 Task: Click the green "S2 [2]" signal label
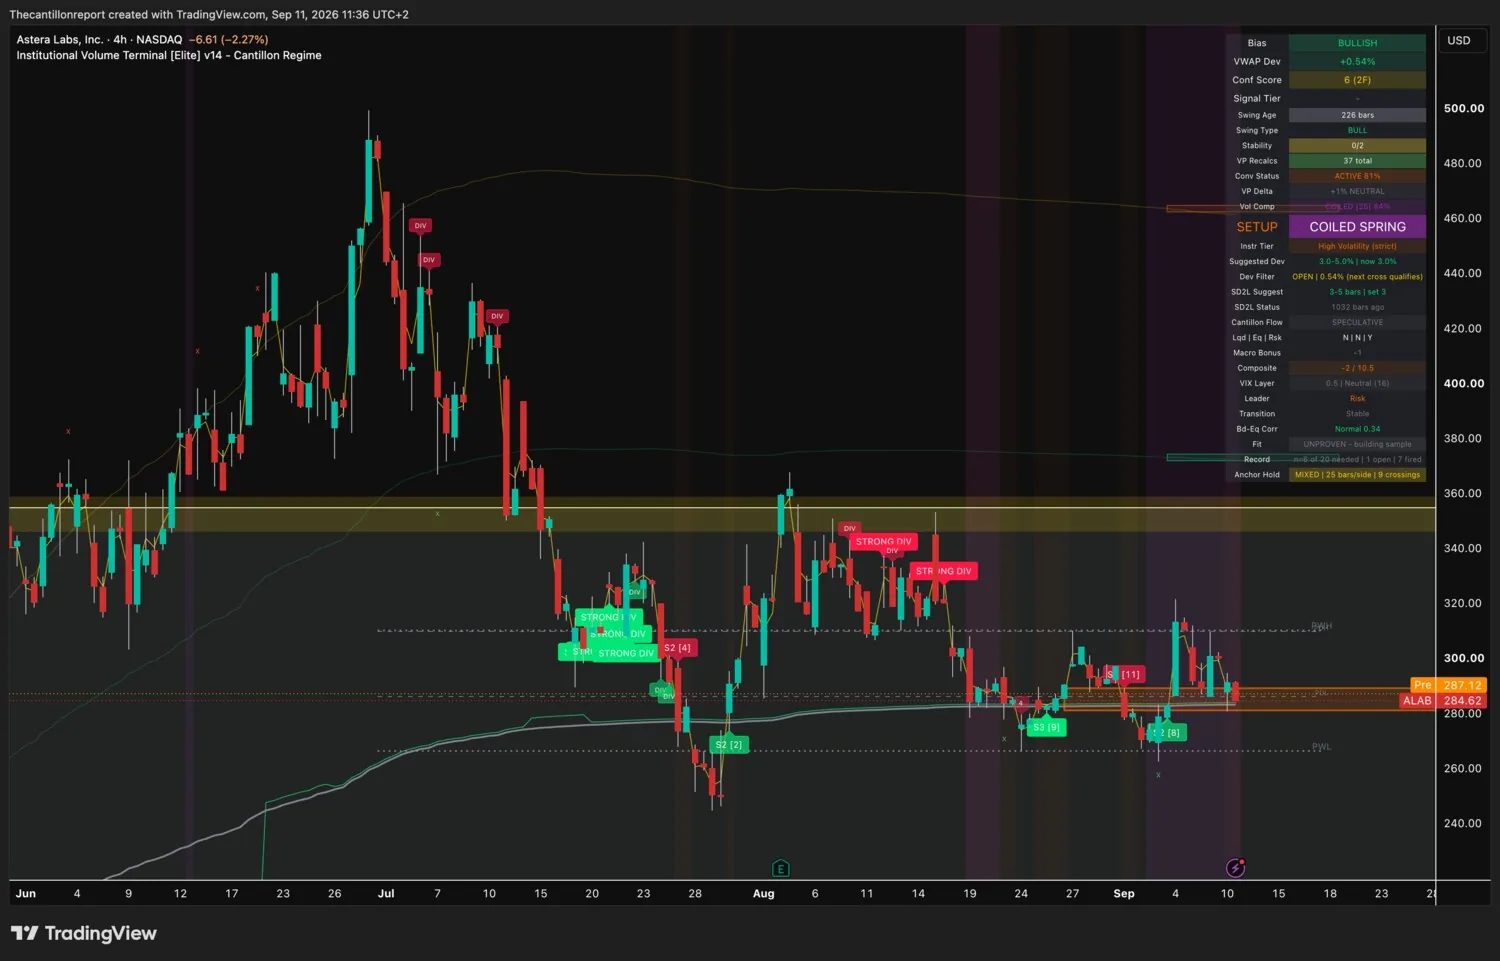tap(728, 745)
